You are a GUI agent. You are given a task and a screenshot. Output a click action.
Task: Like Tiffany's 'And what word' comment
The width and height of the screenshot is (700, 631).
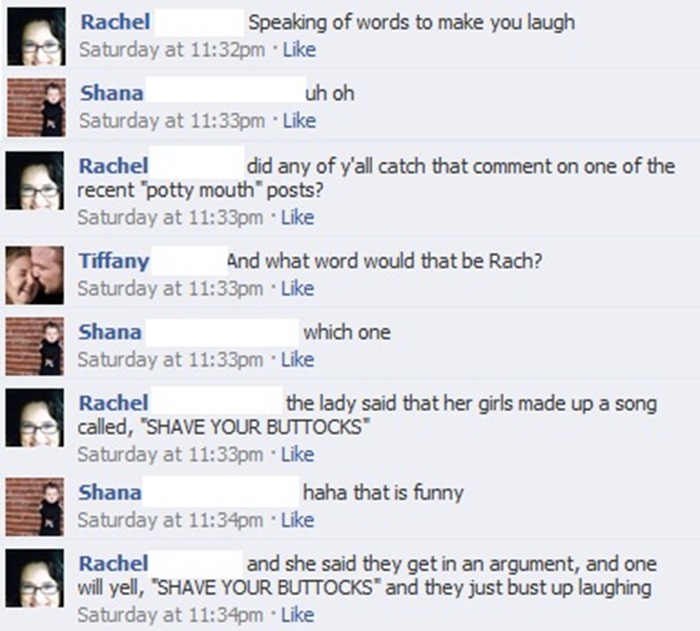[x=300, y=289]
